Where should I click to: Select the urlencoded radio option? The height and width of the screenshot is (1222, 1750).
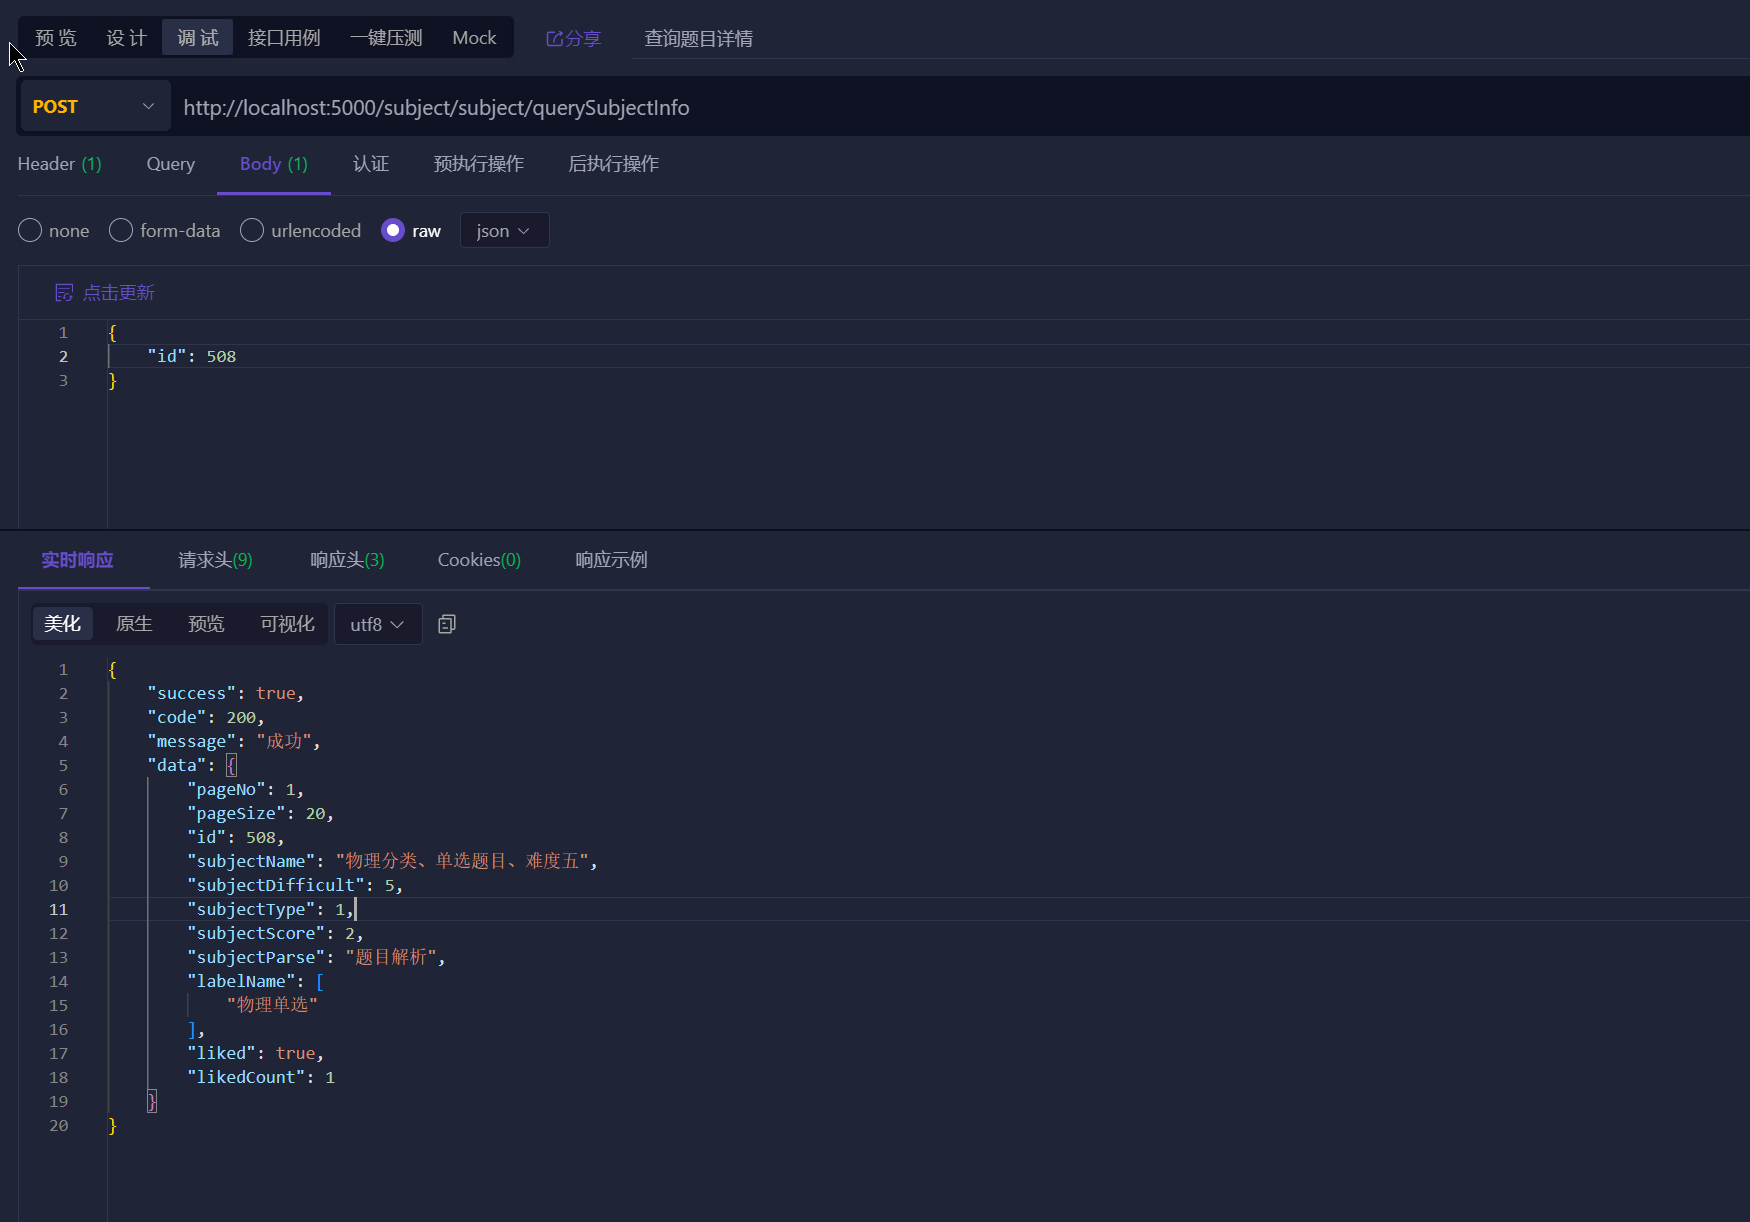pyautogui.click(x=252, y=230)
